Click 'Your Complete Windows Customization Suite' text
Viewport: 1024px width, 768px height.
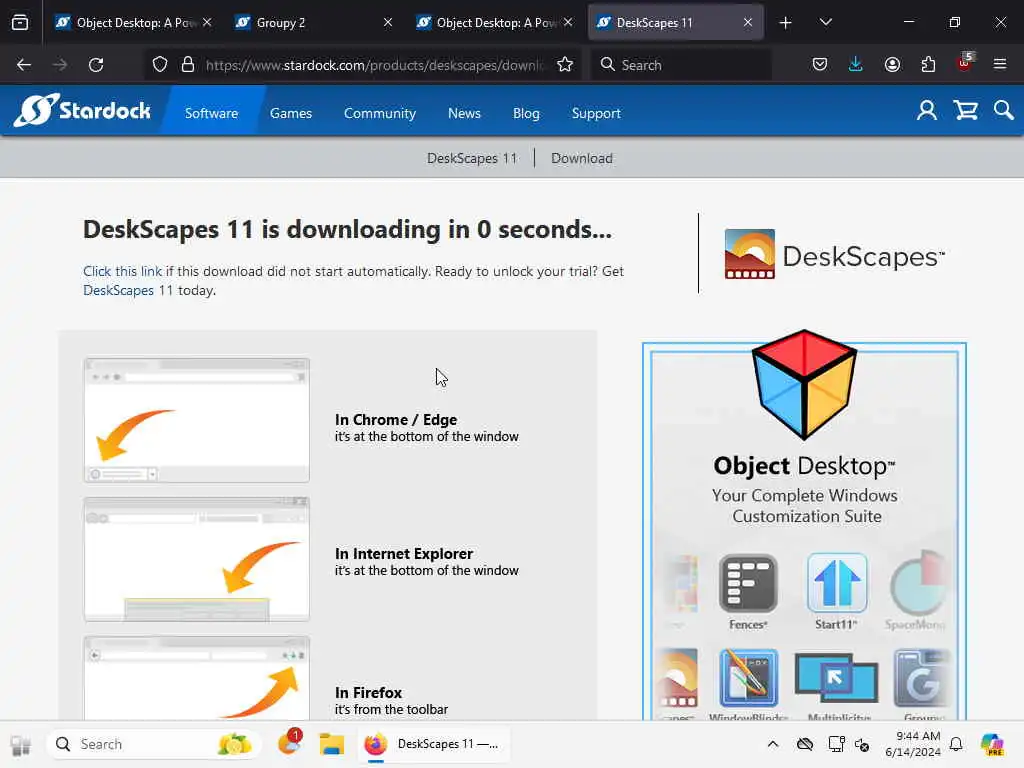[x=805, y=506]
